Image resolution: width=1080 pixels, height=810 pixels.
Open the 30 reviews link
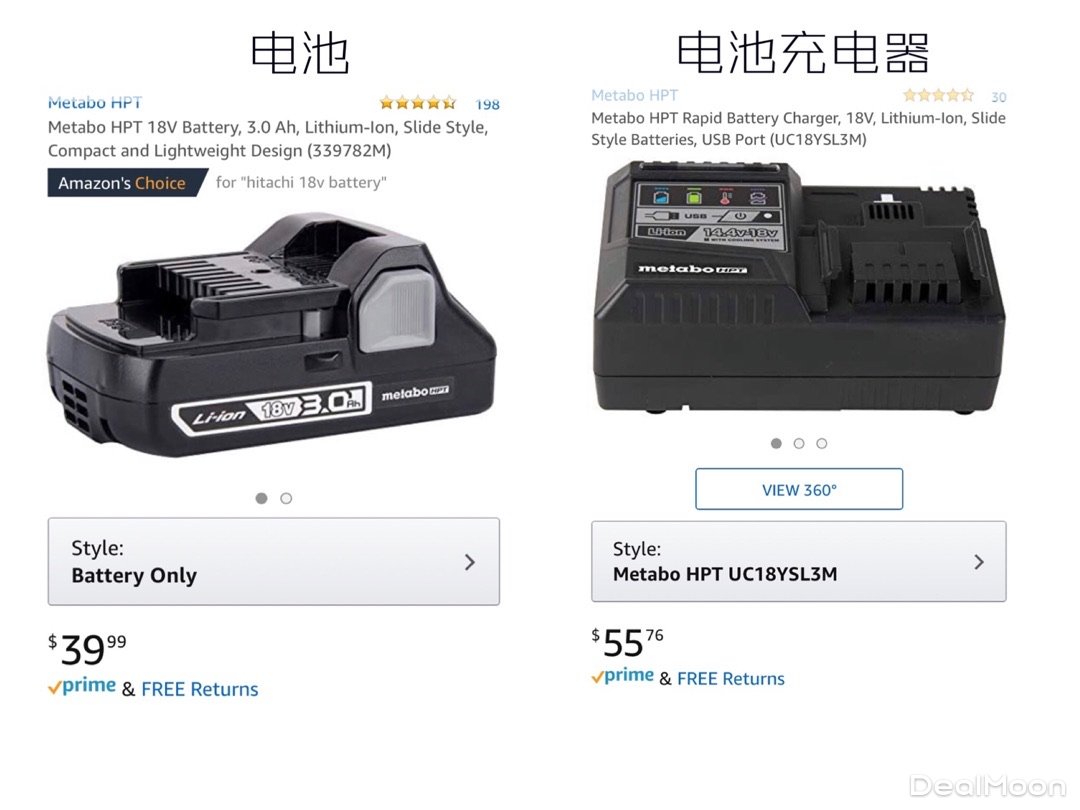(999, 96)
